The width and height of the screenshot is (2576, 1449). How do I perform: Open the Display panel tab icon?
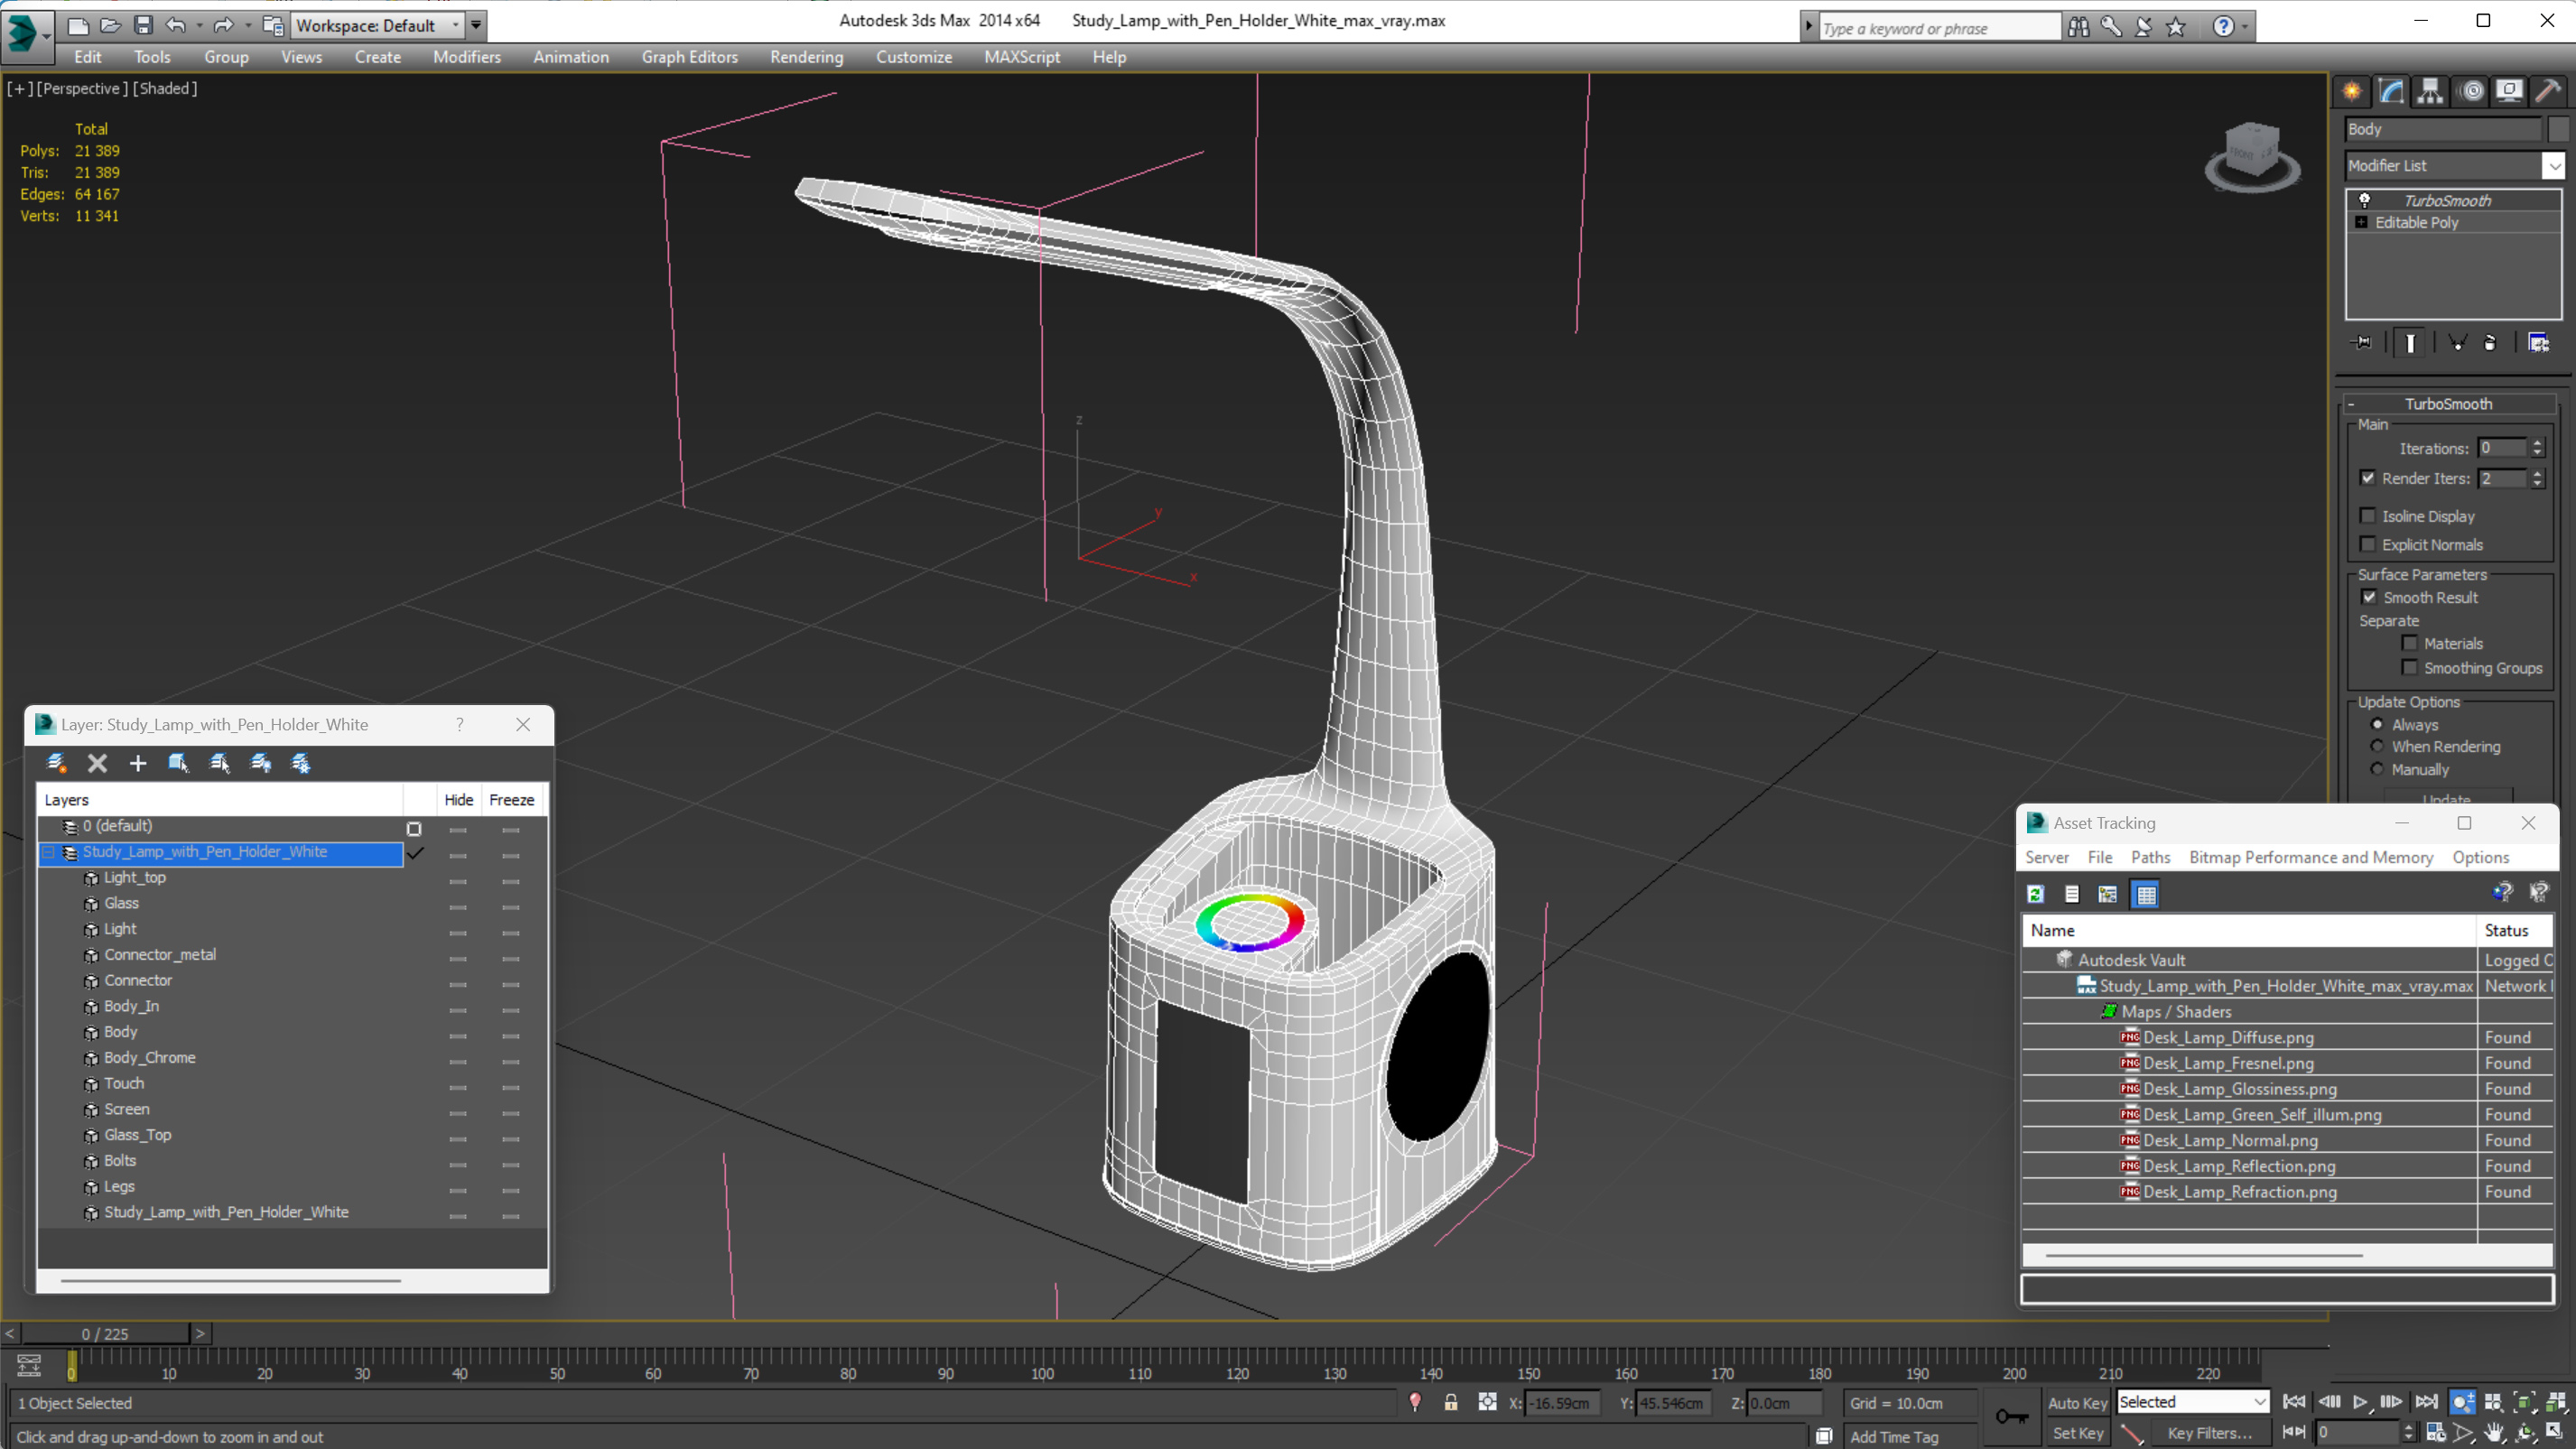point(2509,91)
